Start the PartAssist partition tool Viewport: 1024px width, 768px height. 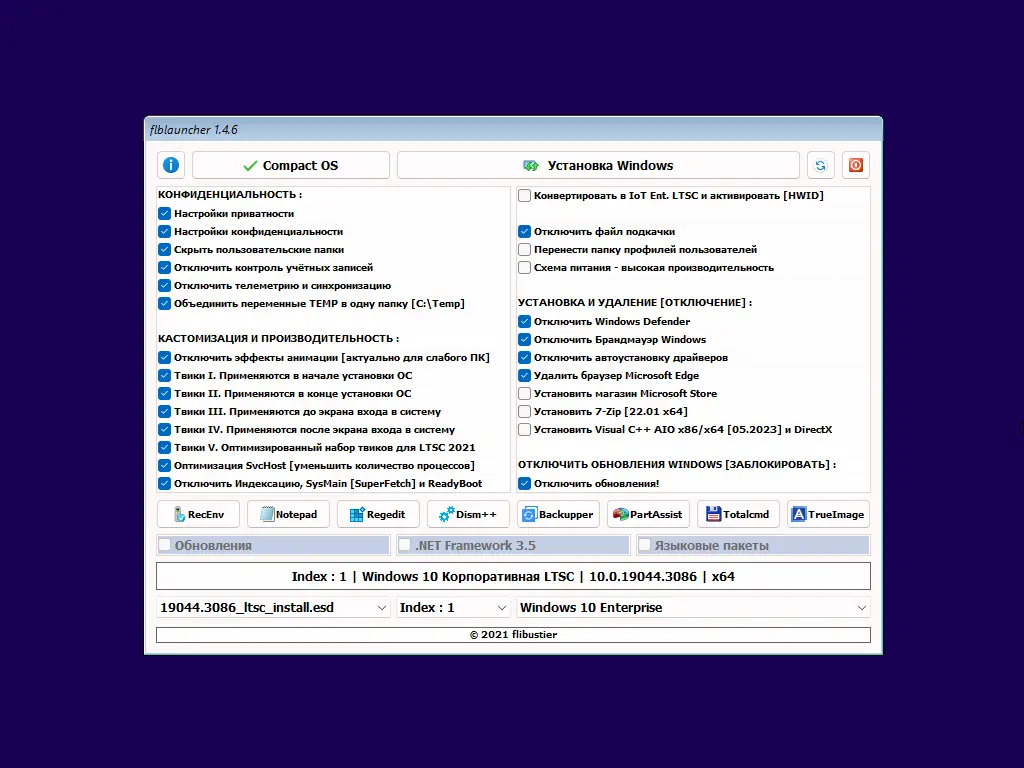coord(648,513)
